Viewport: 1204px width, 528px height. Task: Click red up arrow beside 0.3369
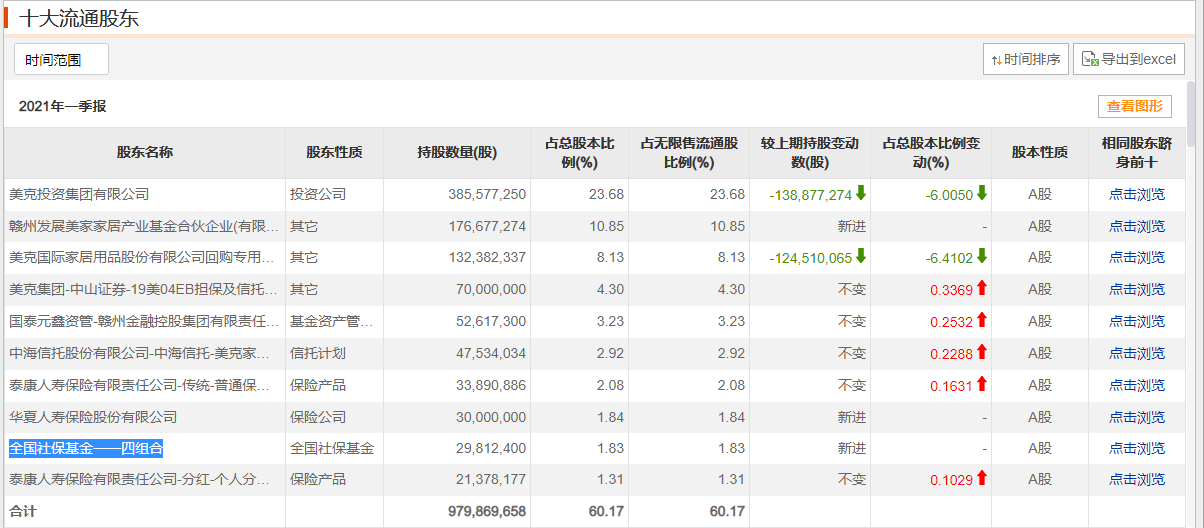click(982, 289)
